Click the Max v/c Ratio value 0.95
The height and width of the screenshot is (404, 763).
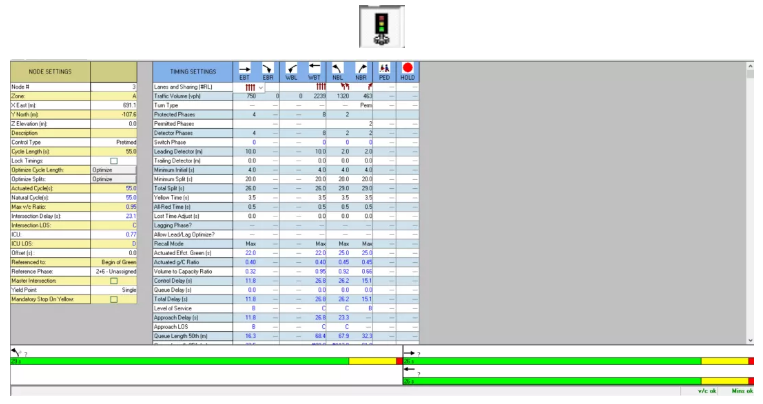pos(113,207)
